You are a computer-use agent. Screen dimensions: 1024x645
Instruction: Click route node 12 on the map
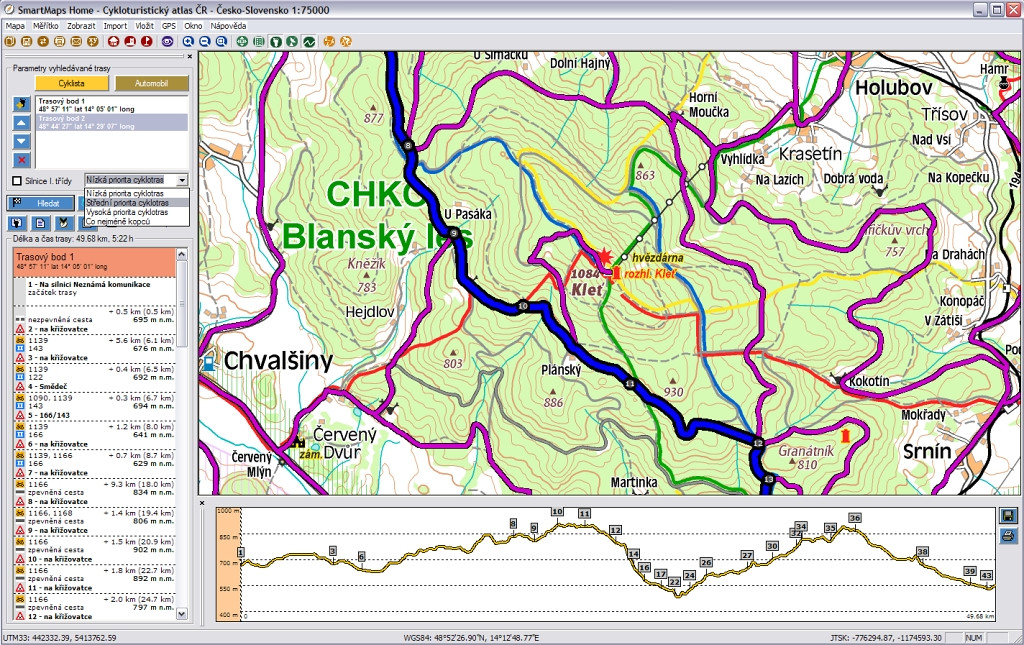click(x=758, y=443)
